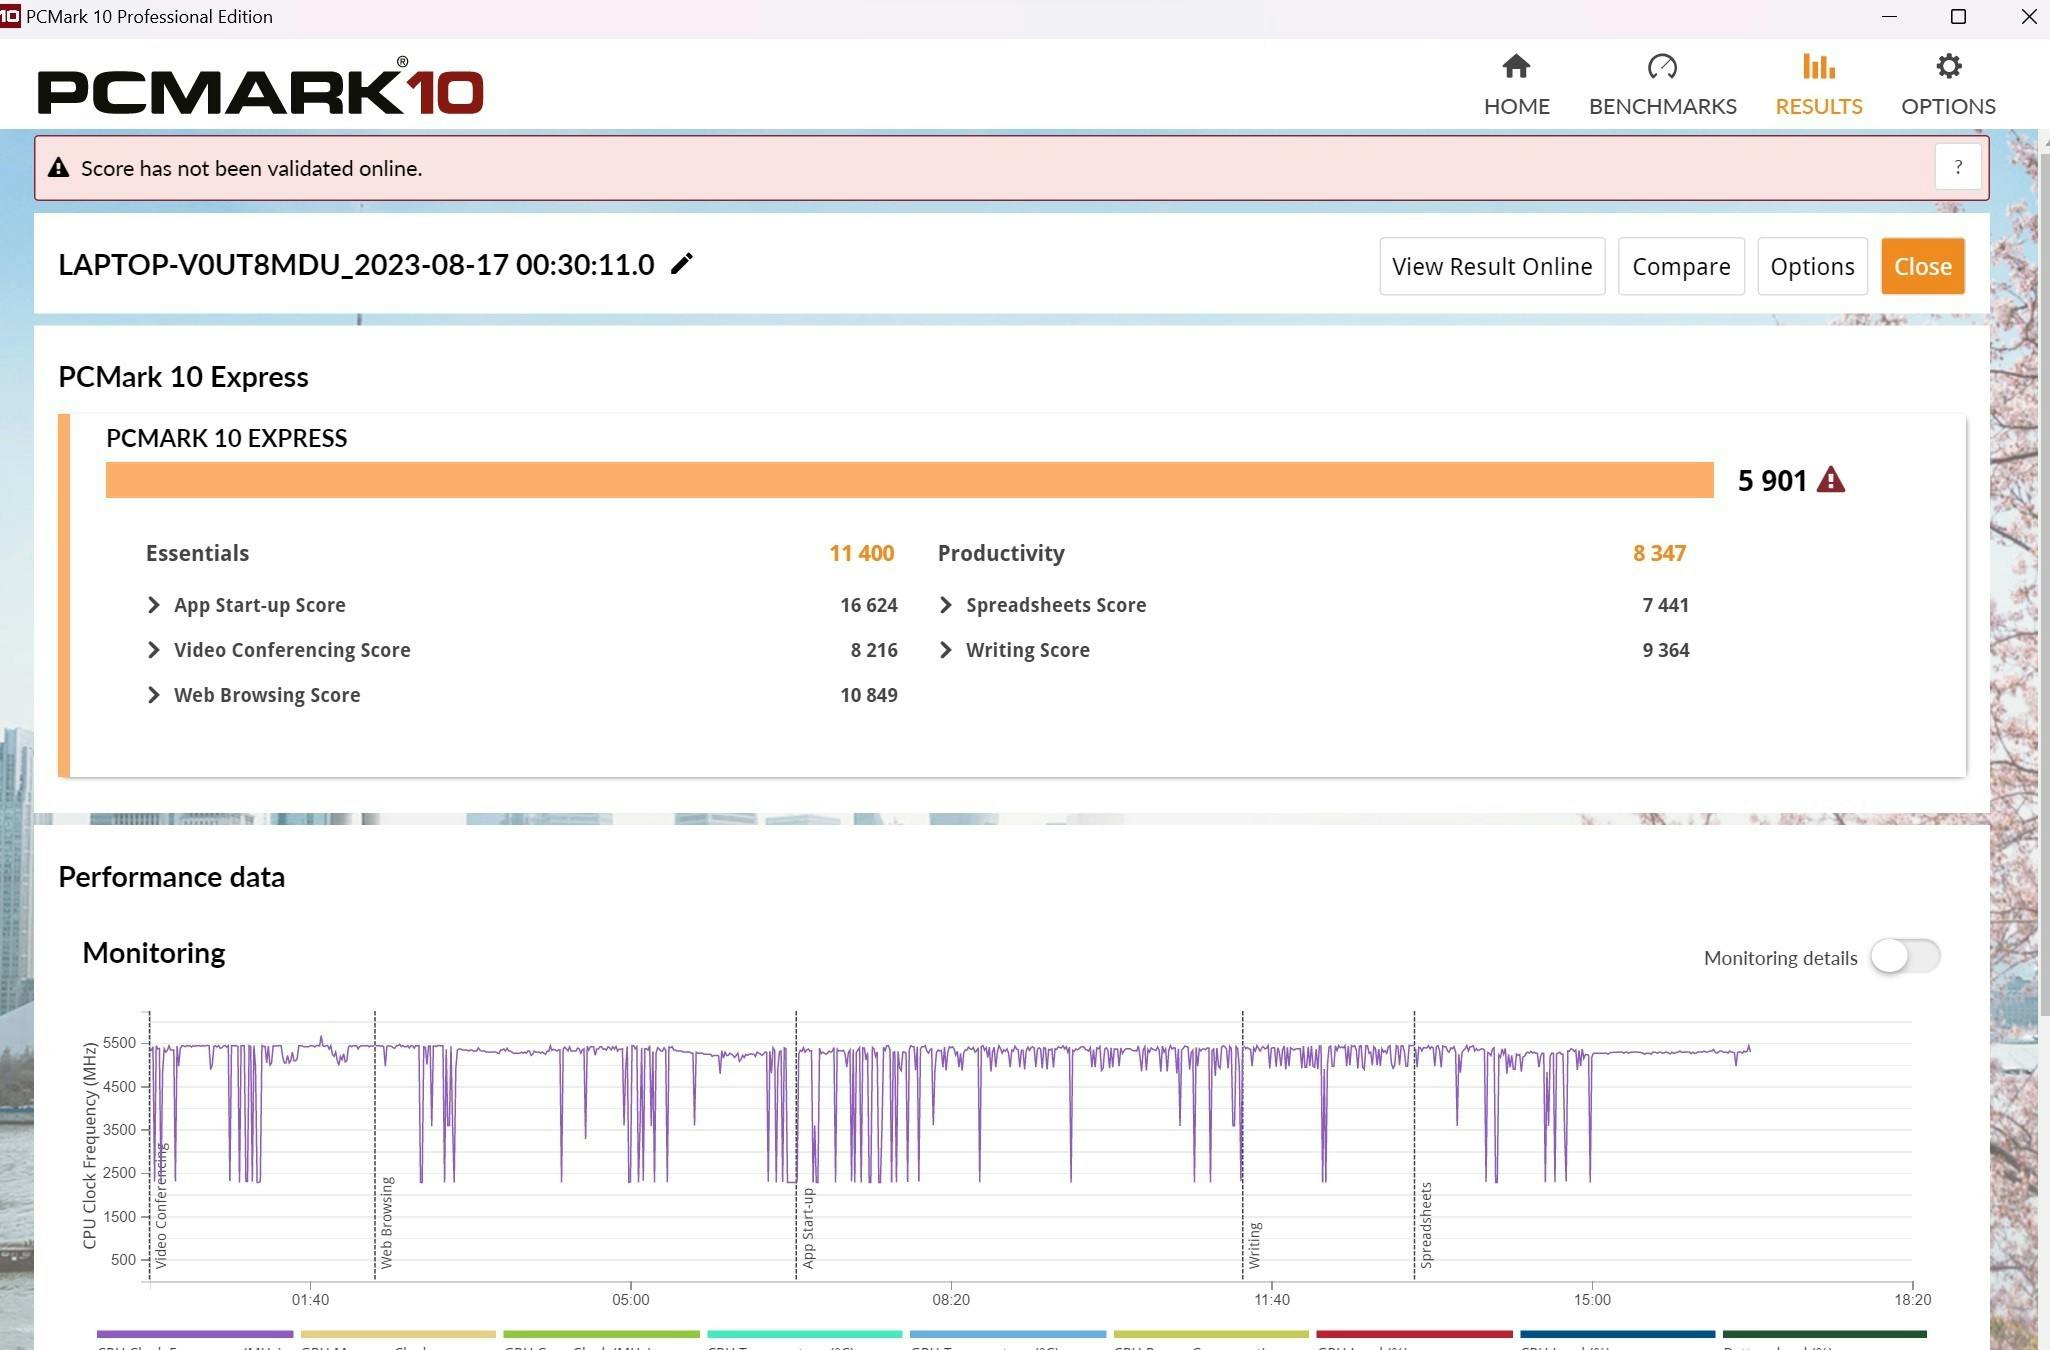The height and width of the screenshot is (1350, 2050).
Task: Click the Productivity score 8 347
Action: [x=1659, y=553]
